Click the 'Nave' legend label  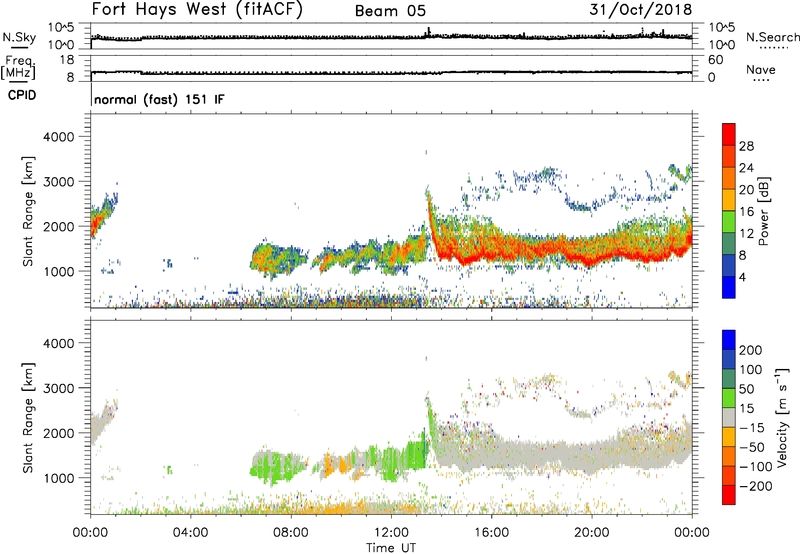click(761, 69)
